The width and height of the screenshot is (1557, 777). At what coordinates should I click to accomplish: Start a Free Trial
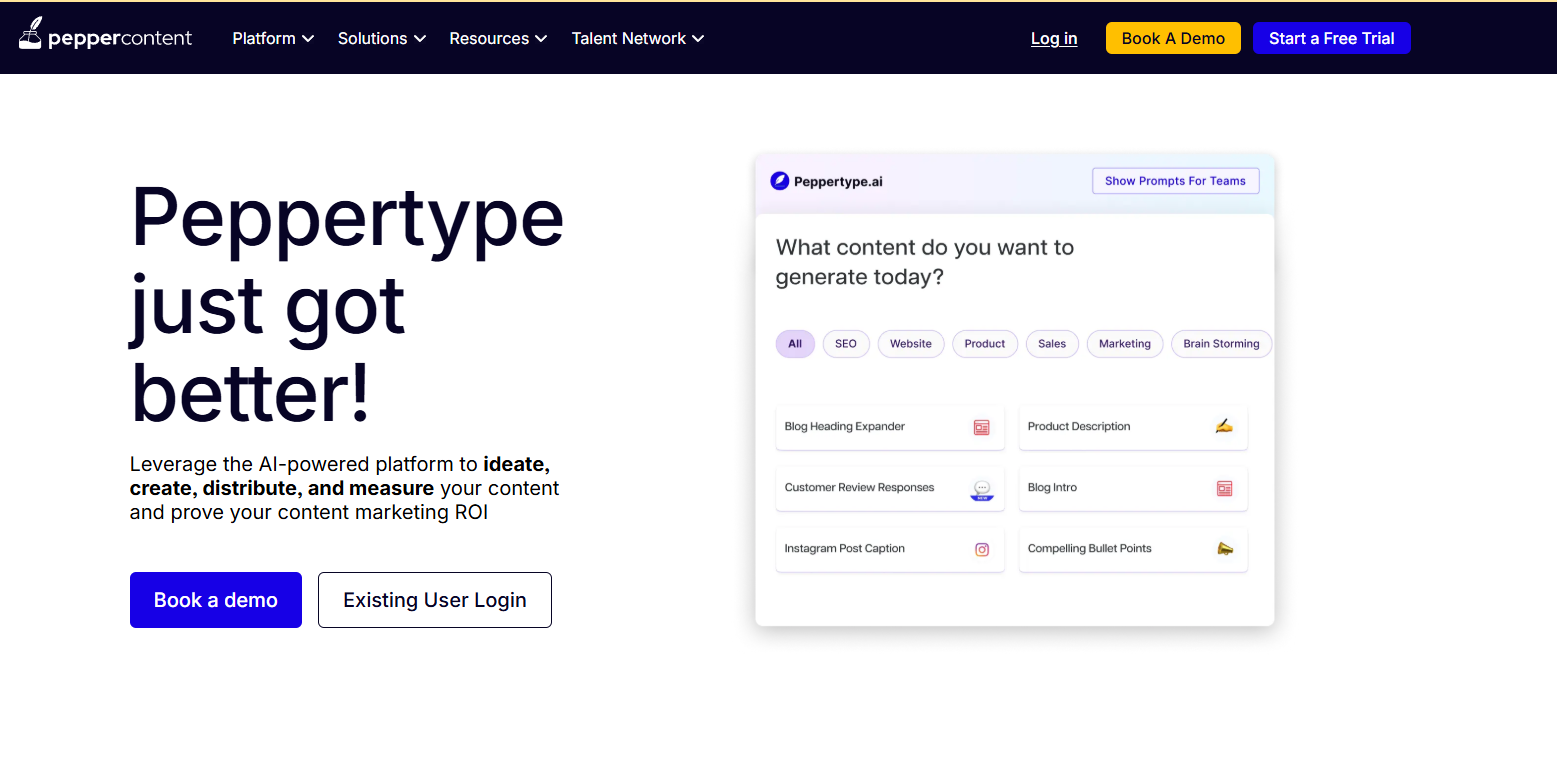pos(1332,38)
